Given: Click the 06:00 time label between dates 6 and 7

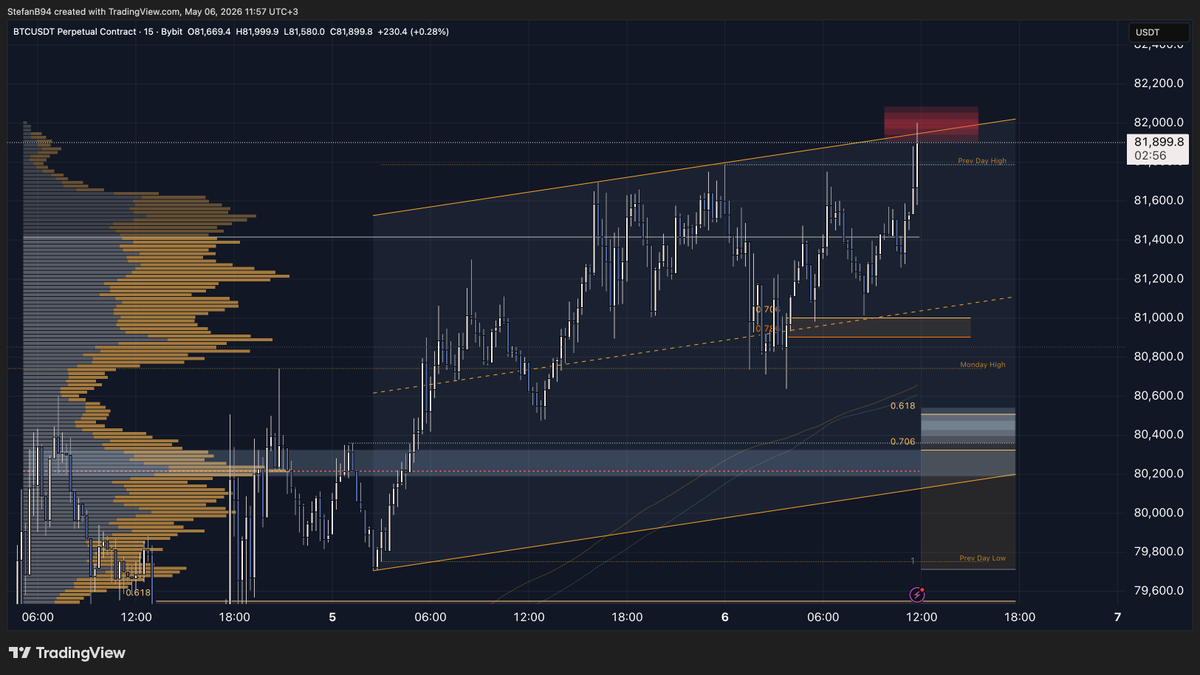Looking at the screenshot, I should pos(823,618).
